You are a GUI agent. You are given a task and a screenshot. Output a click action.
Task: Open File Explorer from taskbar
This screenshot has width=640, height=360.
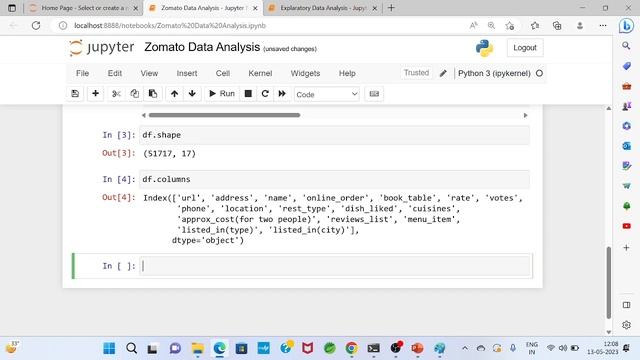click(198, 349)
